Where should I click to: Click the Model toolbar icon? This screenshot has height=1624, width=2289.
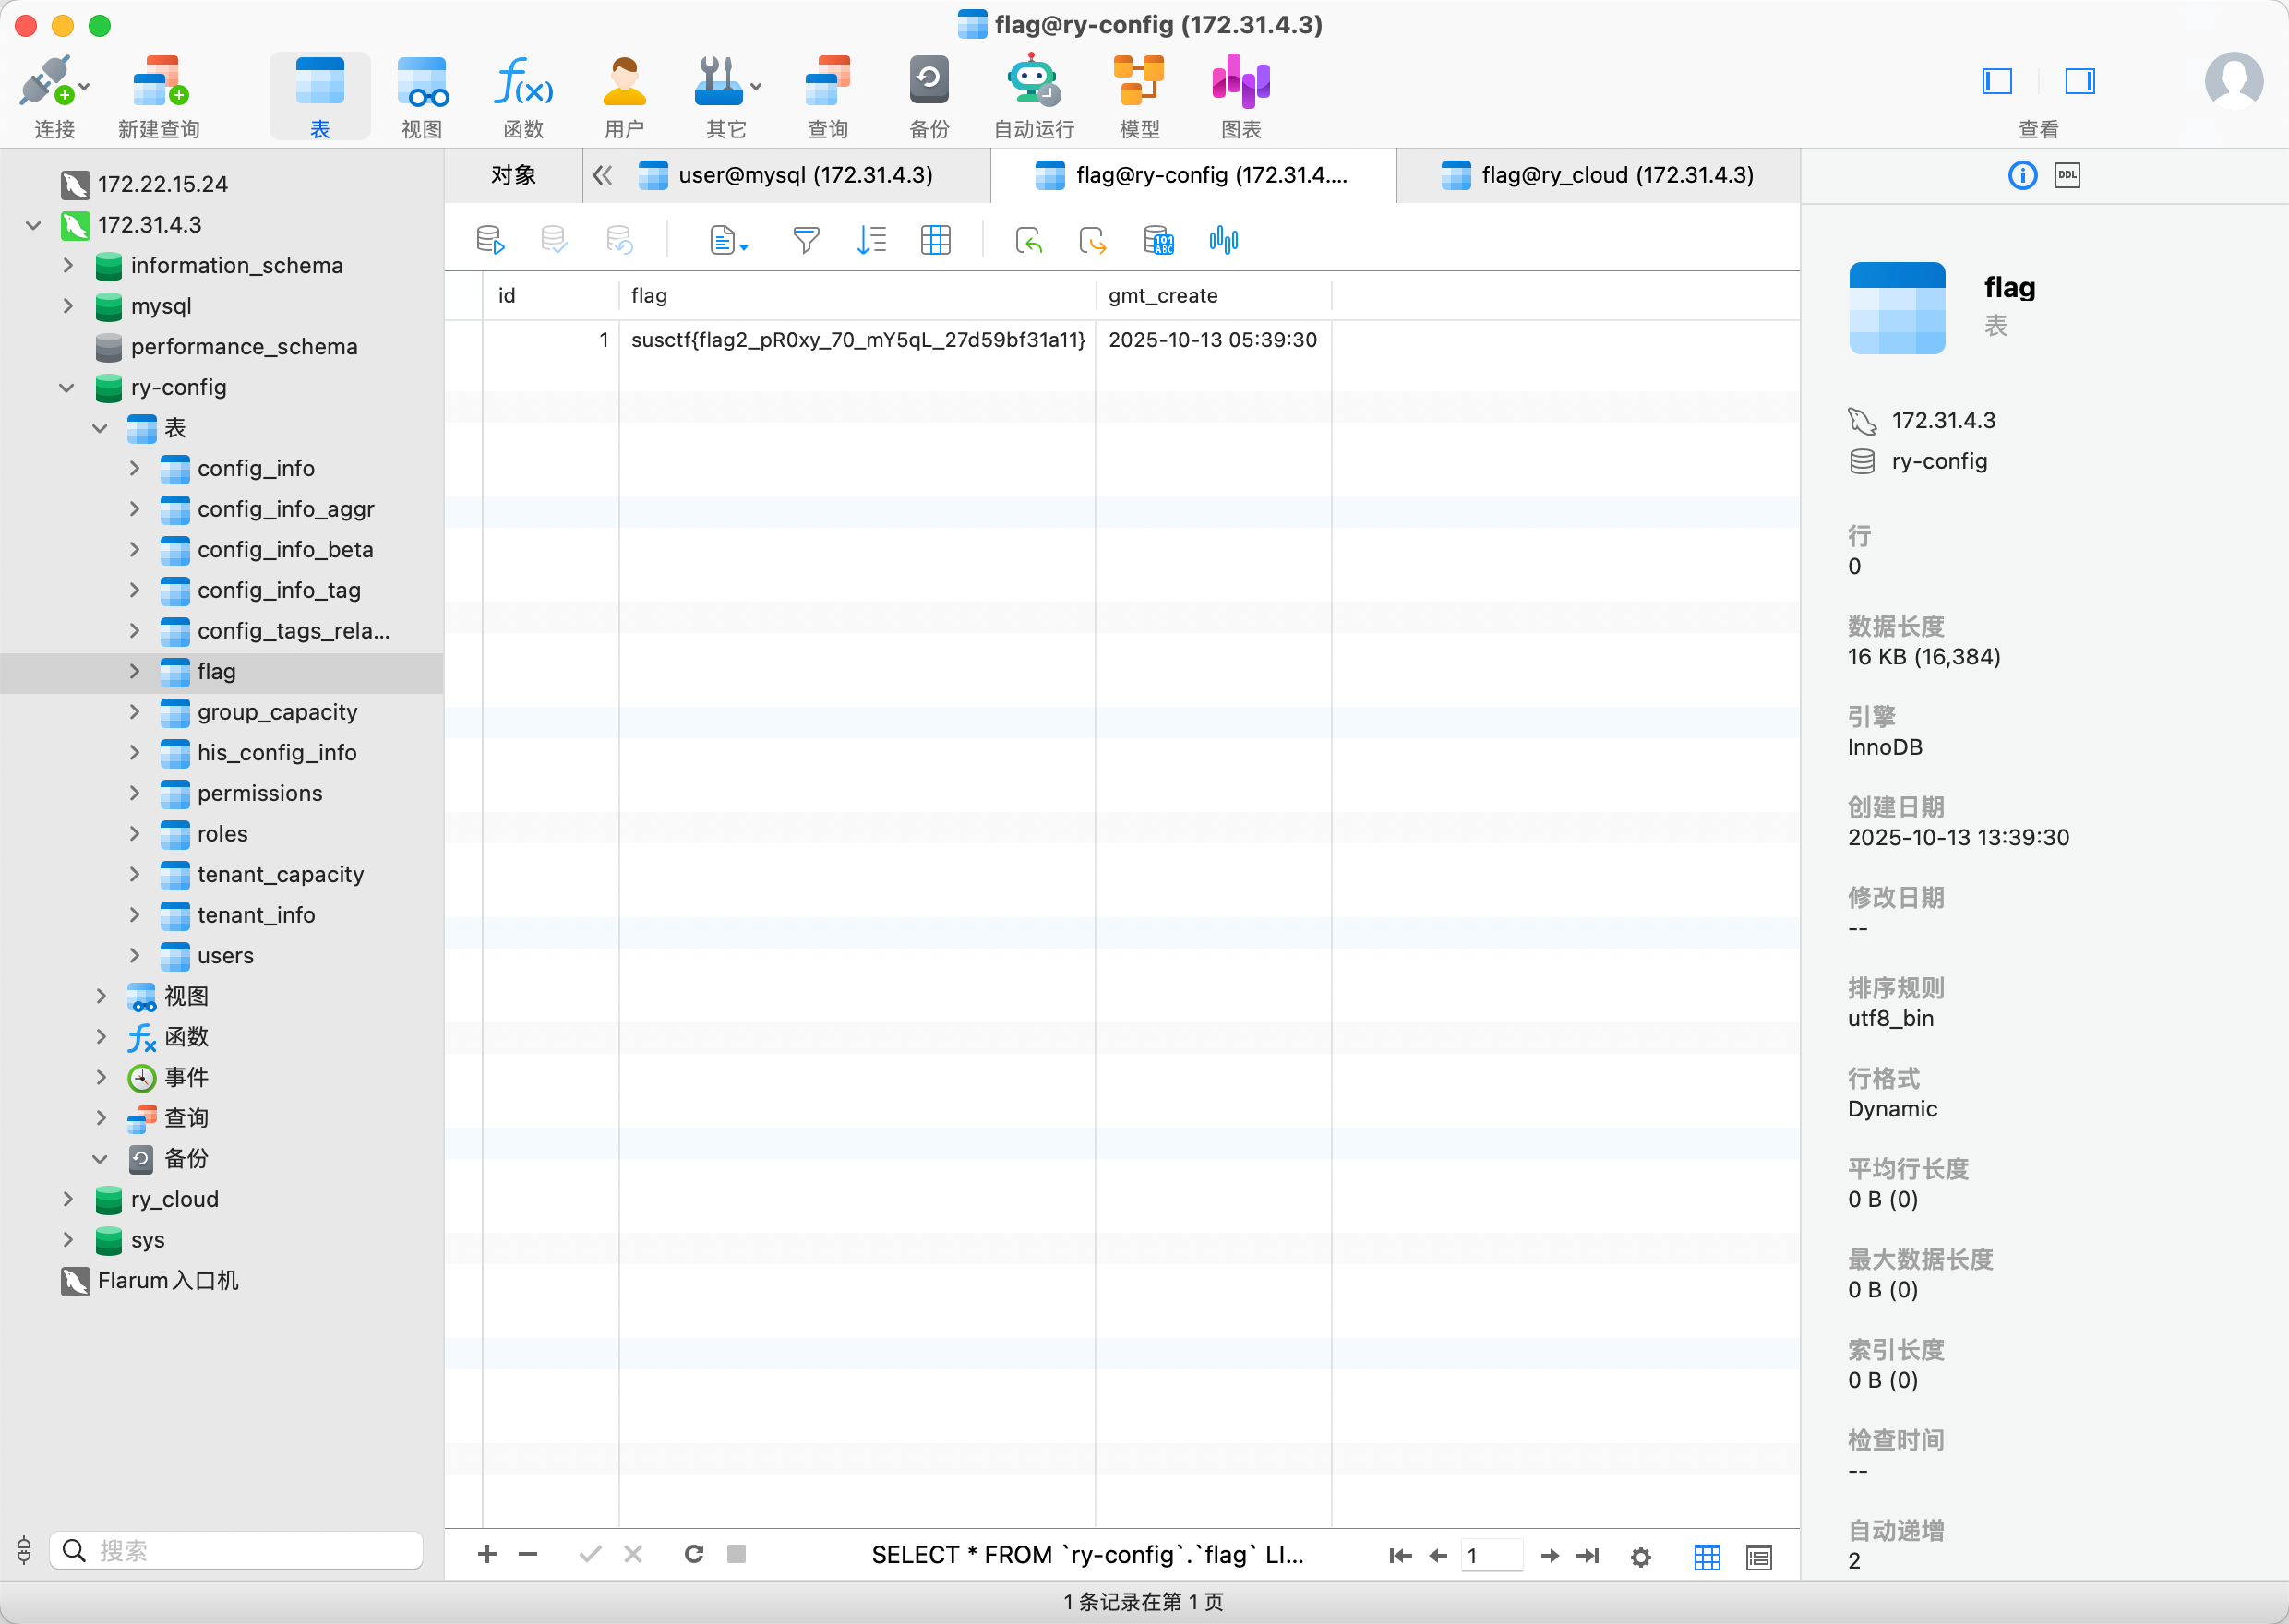[1138, 82]
